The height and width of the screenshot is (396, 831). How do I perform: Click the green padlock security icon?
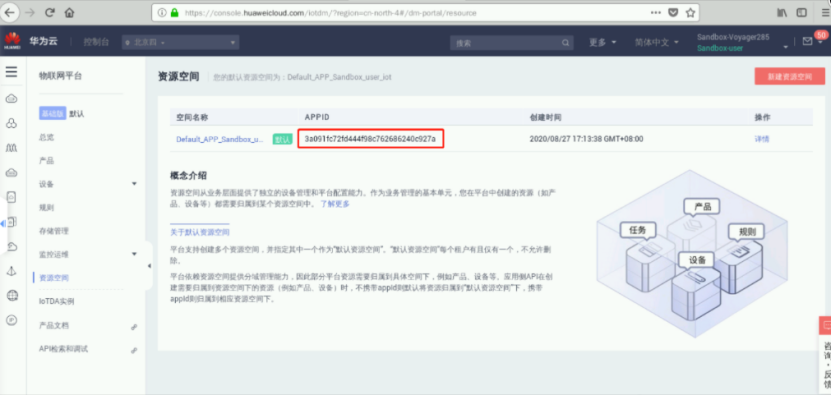(174, 13)
